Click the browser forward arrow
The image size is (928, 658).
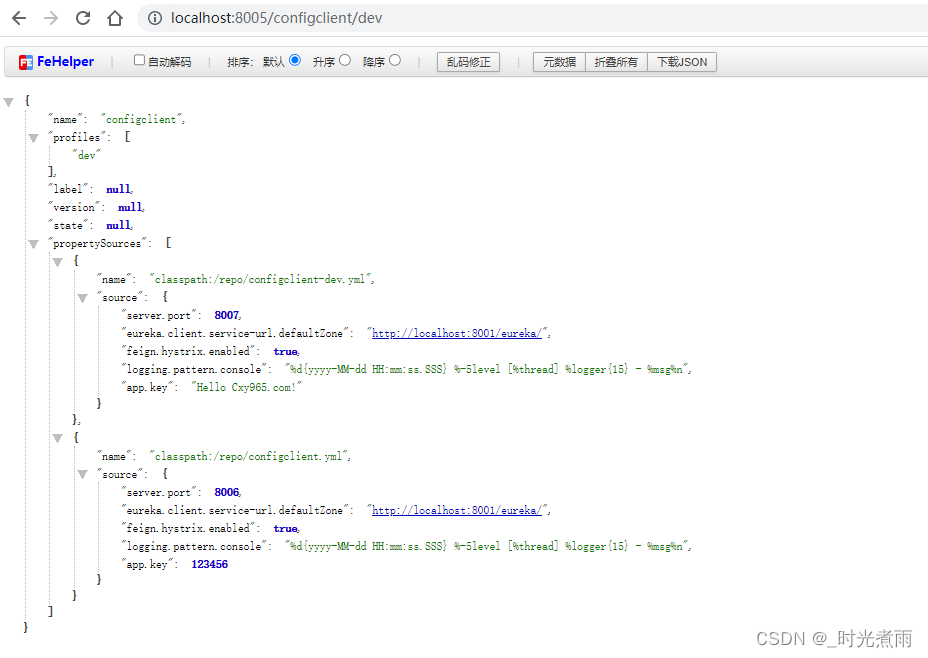click(51, 18)
